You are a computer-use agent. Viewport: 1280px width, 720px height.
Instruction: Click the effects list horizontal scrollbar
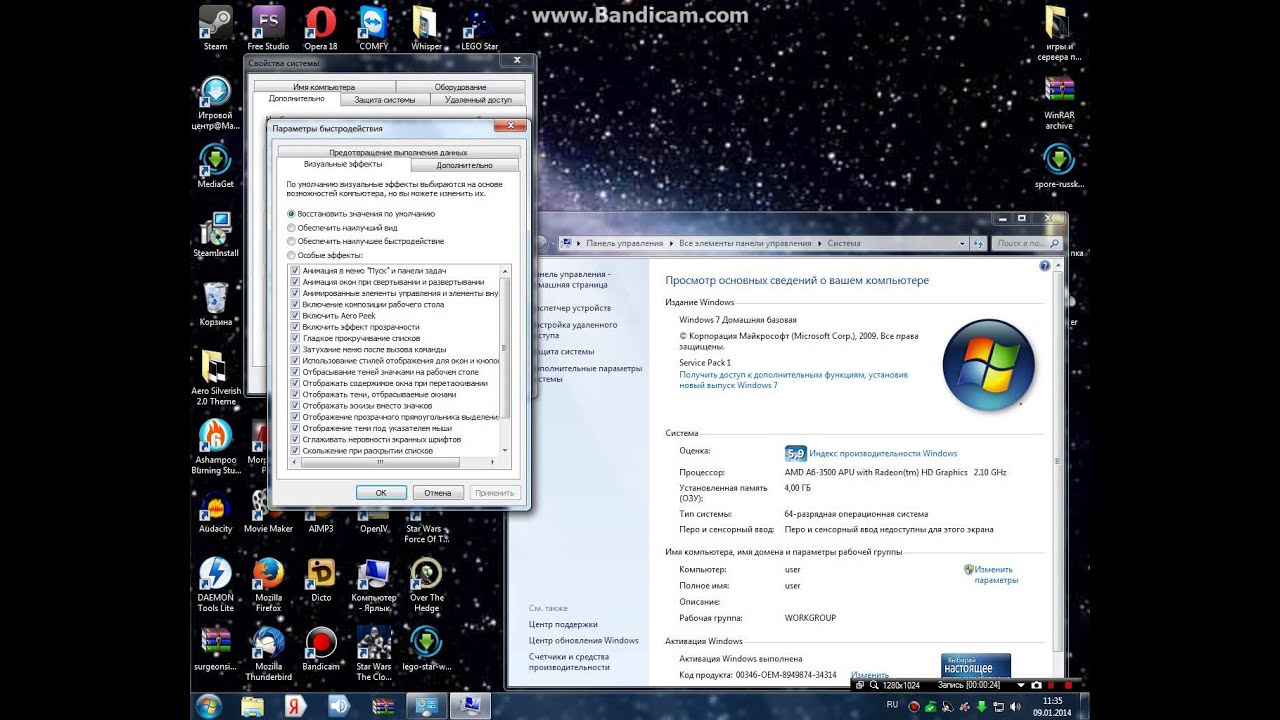[x=393, y=463]
